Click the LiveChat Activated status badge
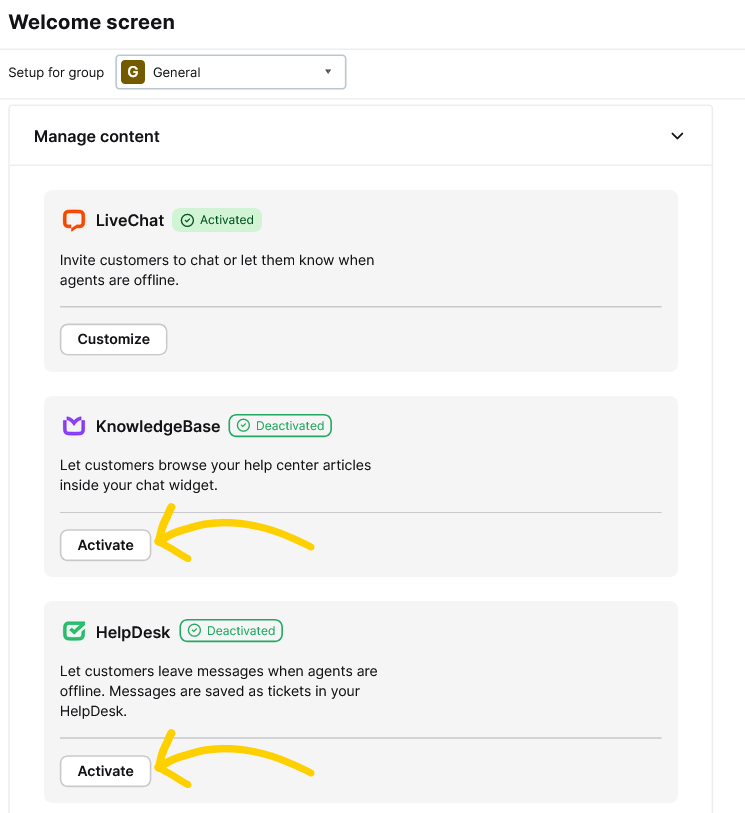 [x=217, y=220]
